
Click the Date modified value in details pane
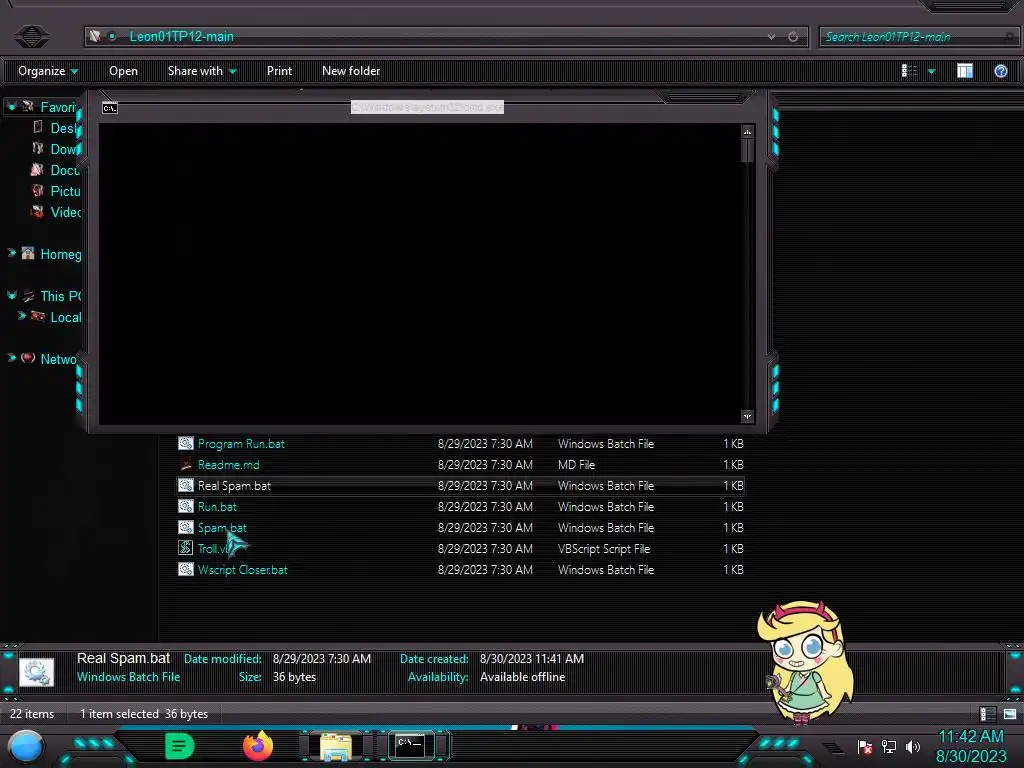point(321,658)
